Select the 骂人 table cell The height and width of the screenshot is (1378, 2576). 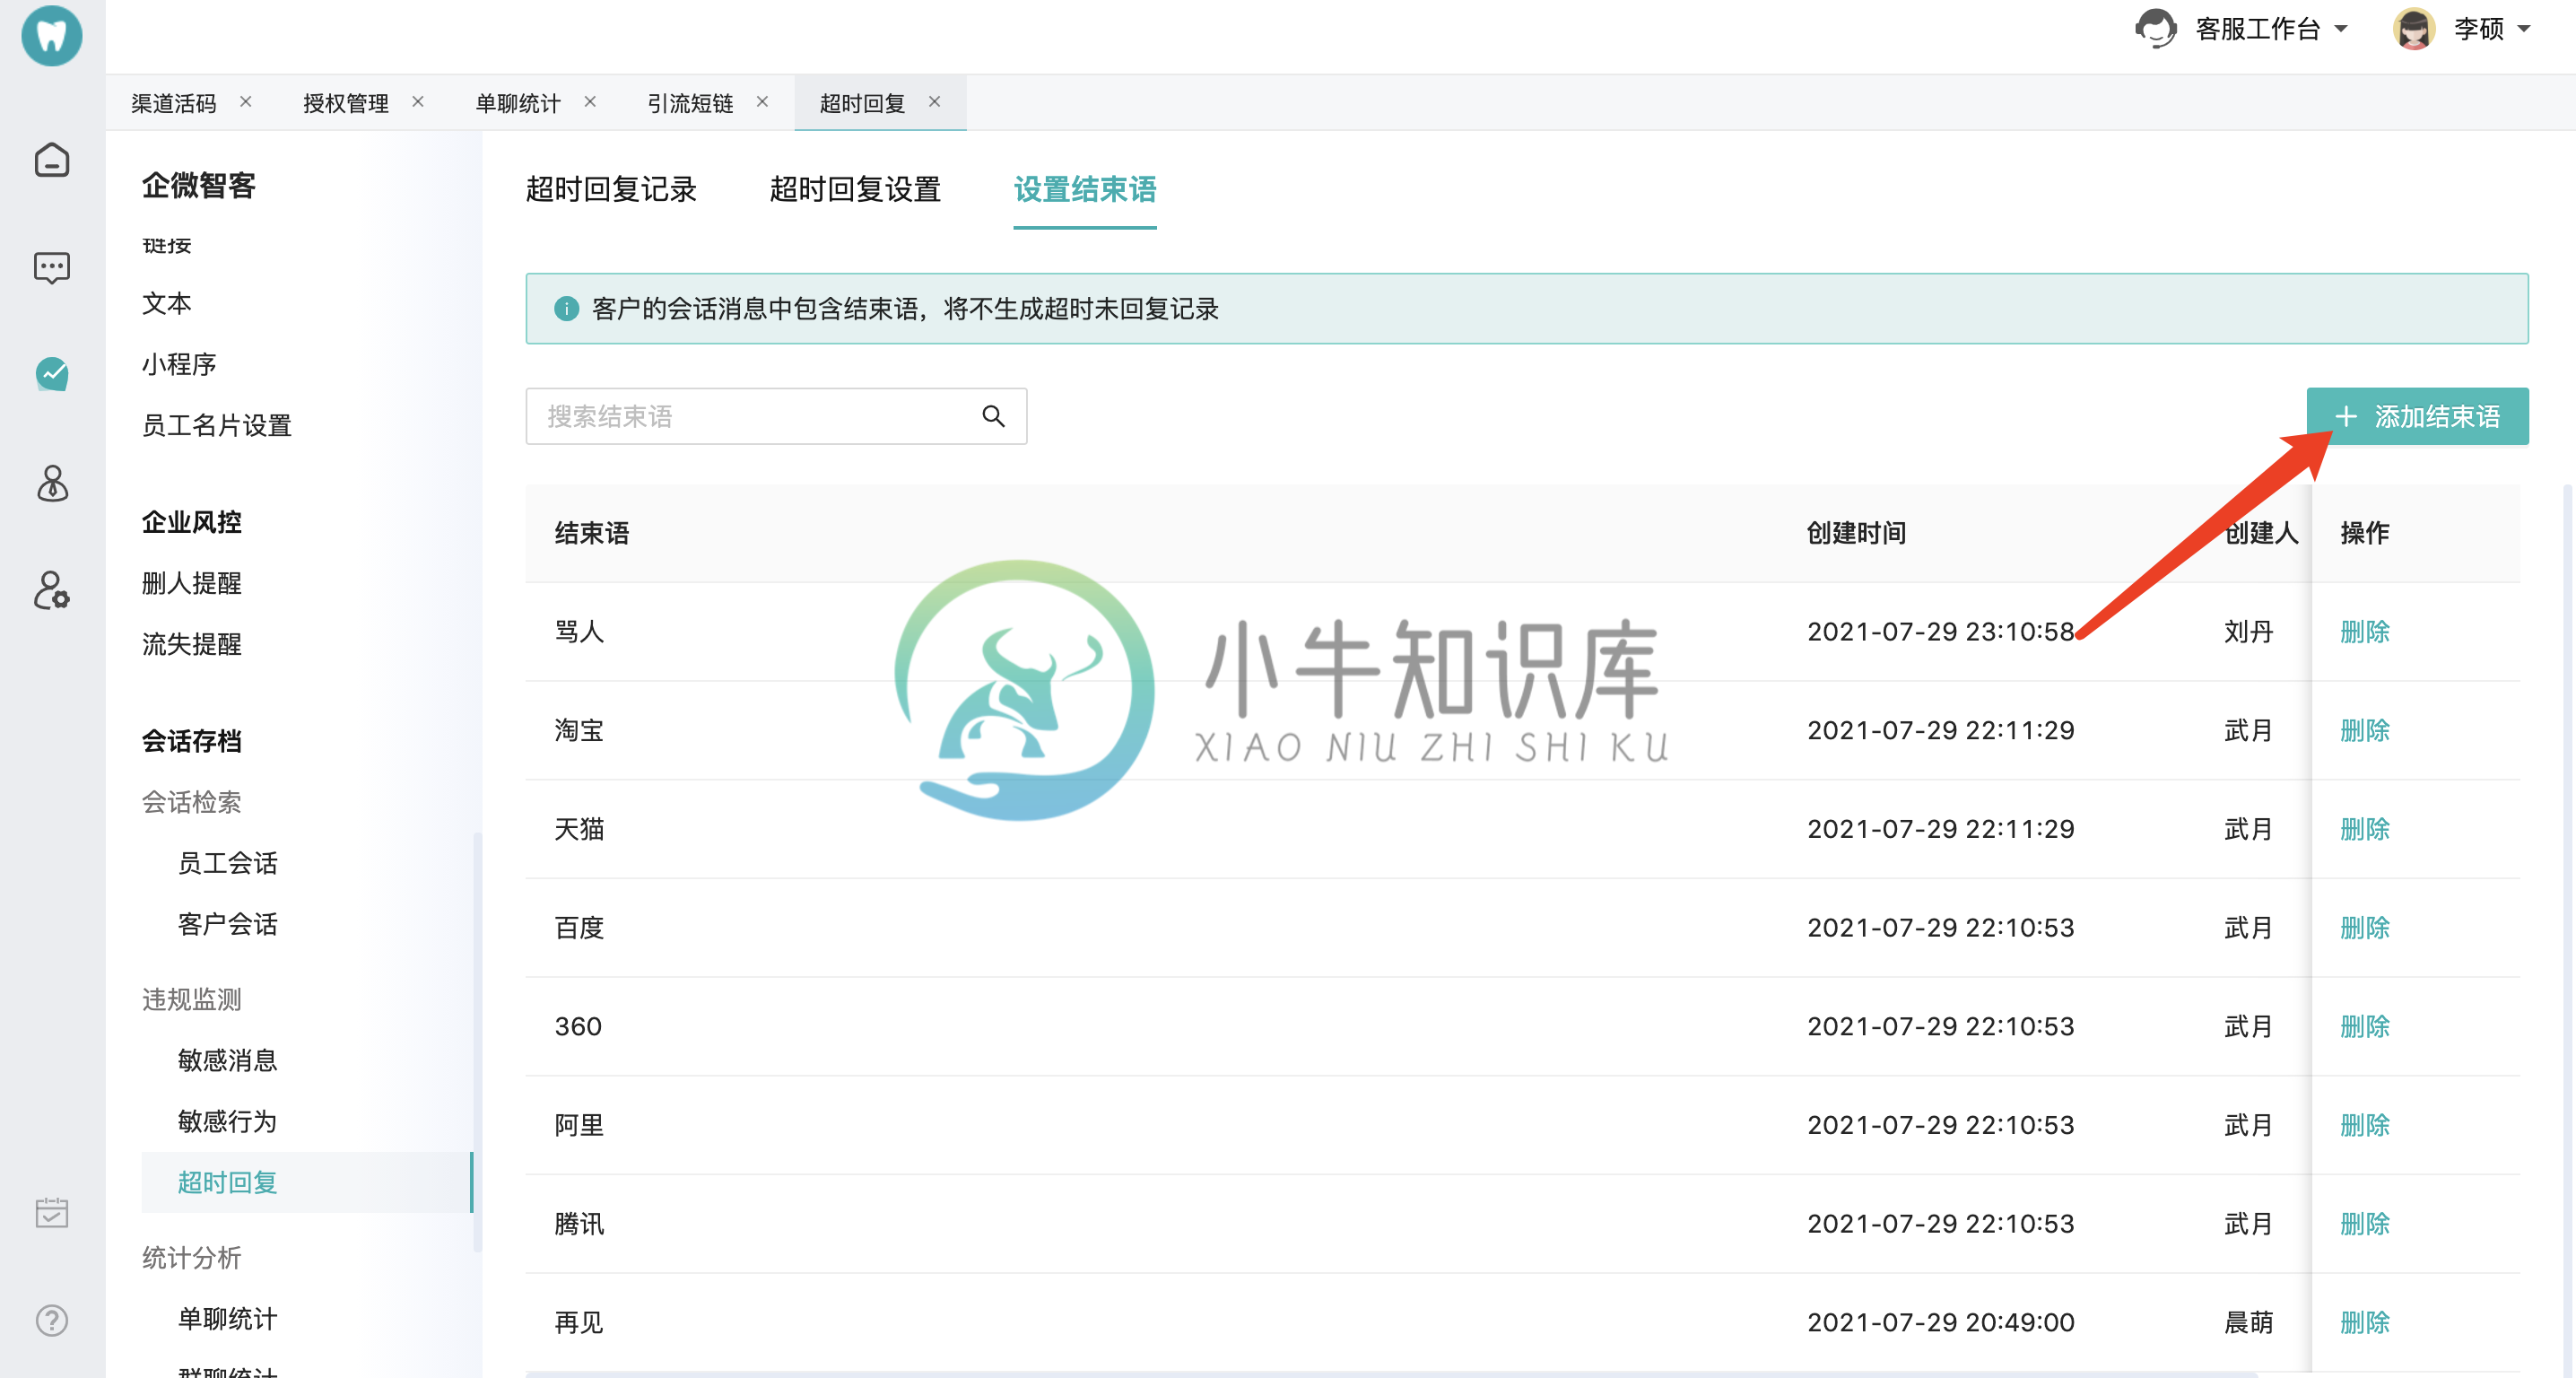579,632
